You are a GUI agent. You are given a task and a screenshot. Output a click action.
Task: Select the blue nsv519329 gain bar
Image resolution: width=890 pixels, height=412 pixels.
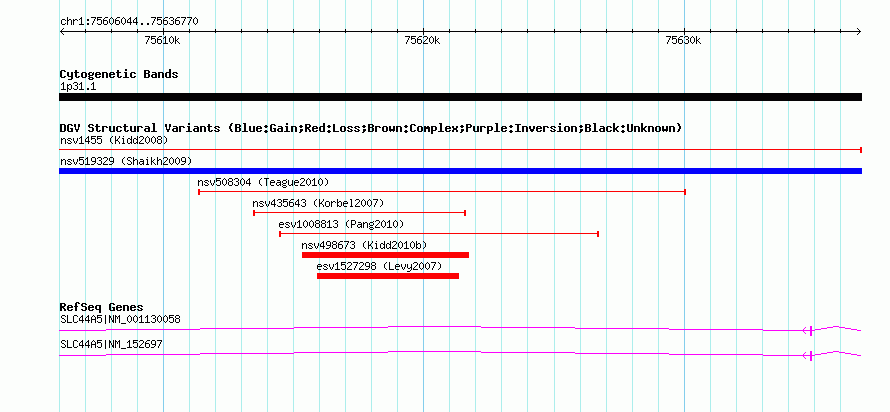(460, 171)
